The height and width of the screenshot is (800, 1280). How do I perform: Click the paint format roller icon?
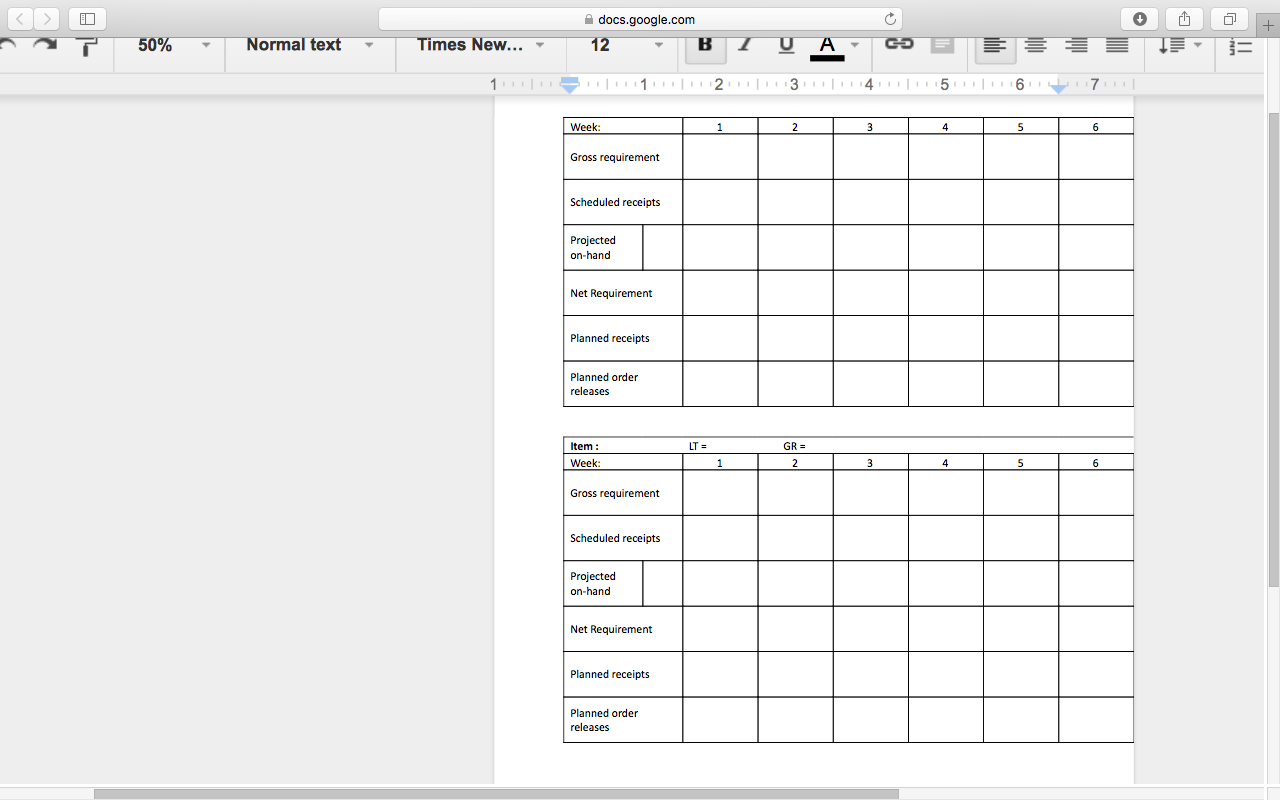click(87, 46)
